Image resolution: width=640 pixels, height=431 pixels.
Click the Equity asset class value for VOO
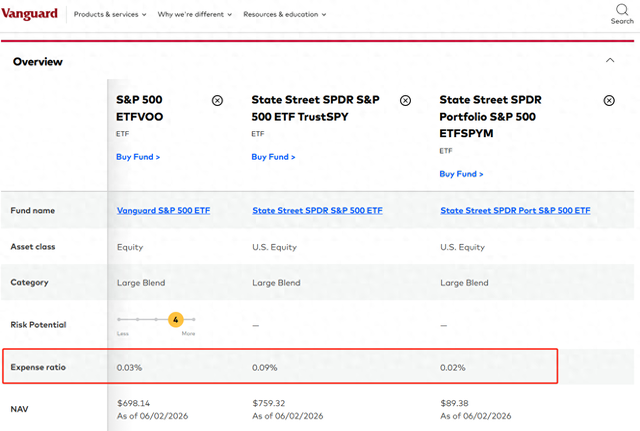pyautogui.click(x=130, y=247)
